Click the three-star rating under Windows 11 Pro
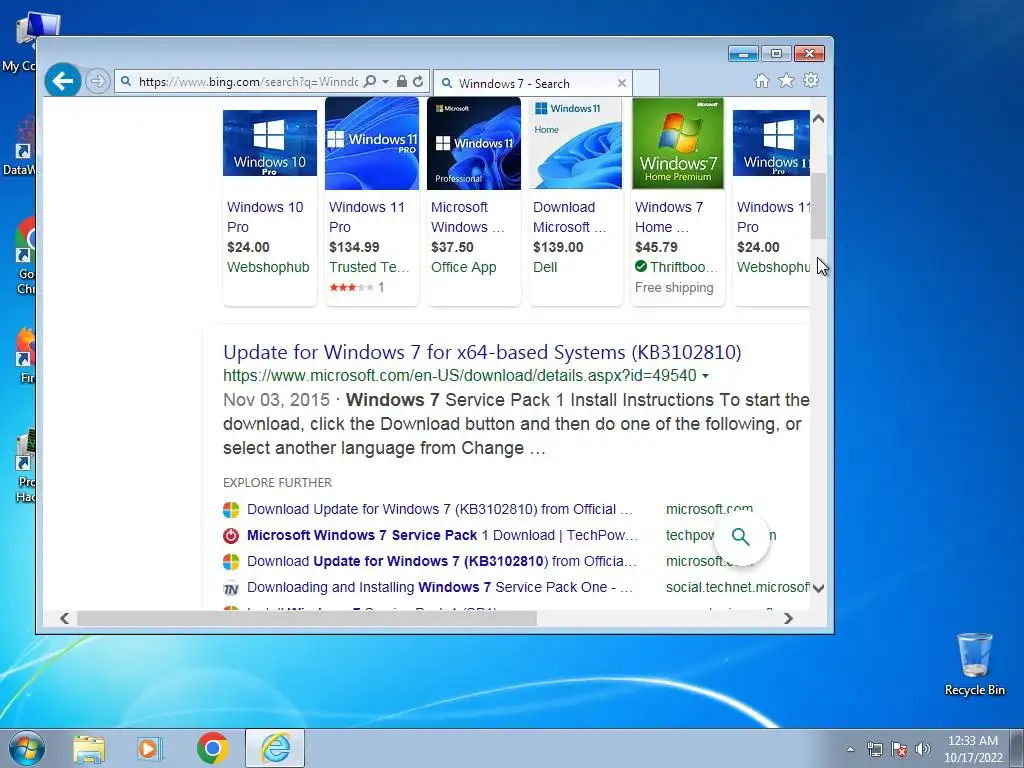1024x768 pixels. (x=351, y=287)
